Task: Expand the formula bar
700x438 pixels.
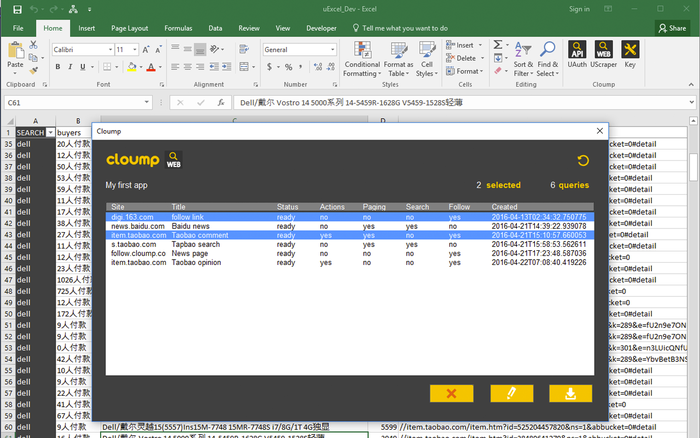Action: pyautogui.click(x=692, y=102)
